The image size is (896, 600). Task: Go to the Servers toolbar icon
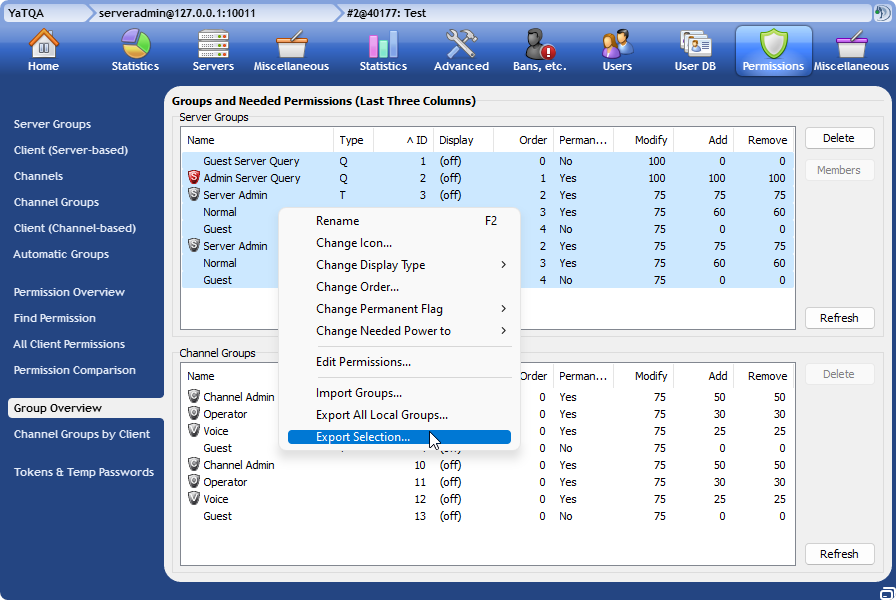(x=213, y=50)
